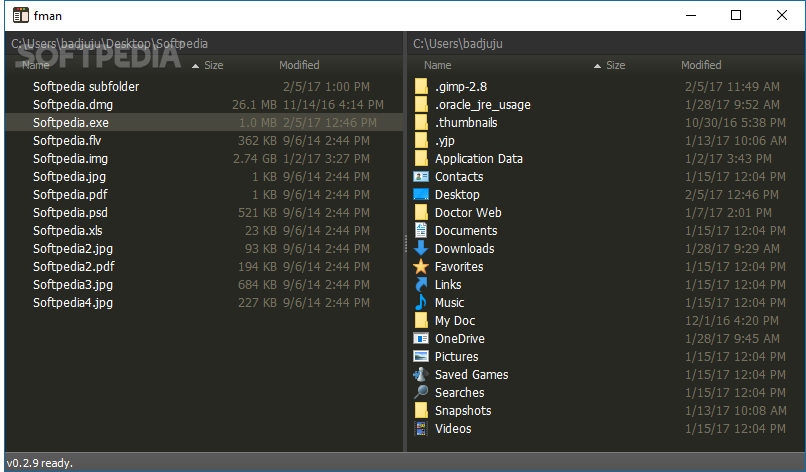Click the Snapshots folder icon

[421, 410]
